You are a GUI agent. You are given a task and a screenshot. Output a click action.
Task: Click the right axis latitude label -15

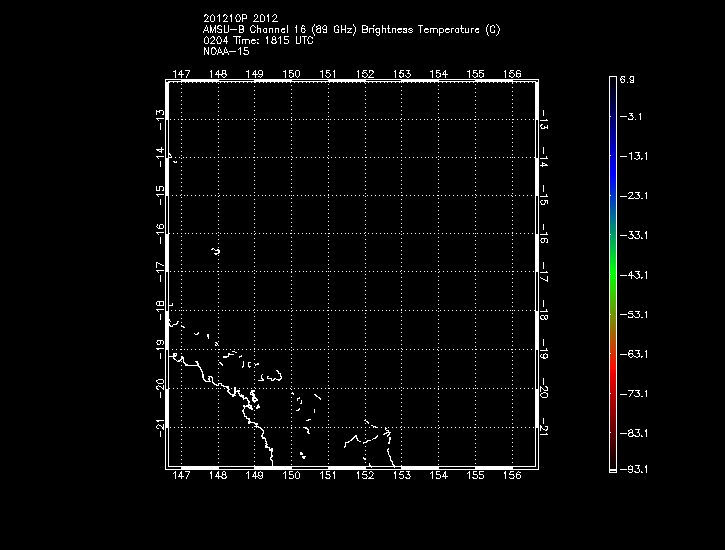pyautogui.click(x=544, y=195)
